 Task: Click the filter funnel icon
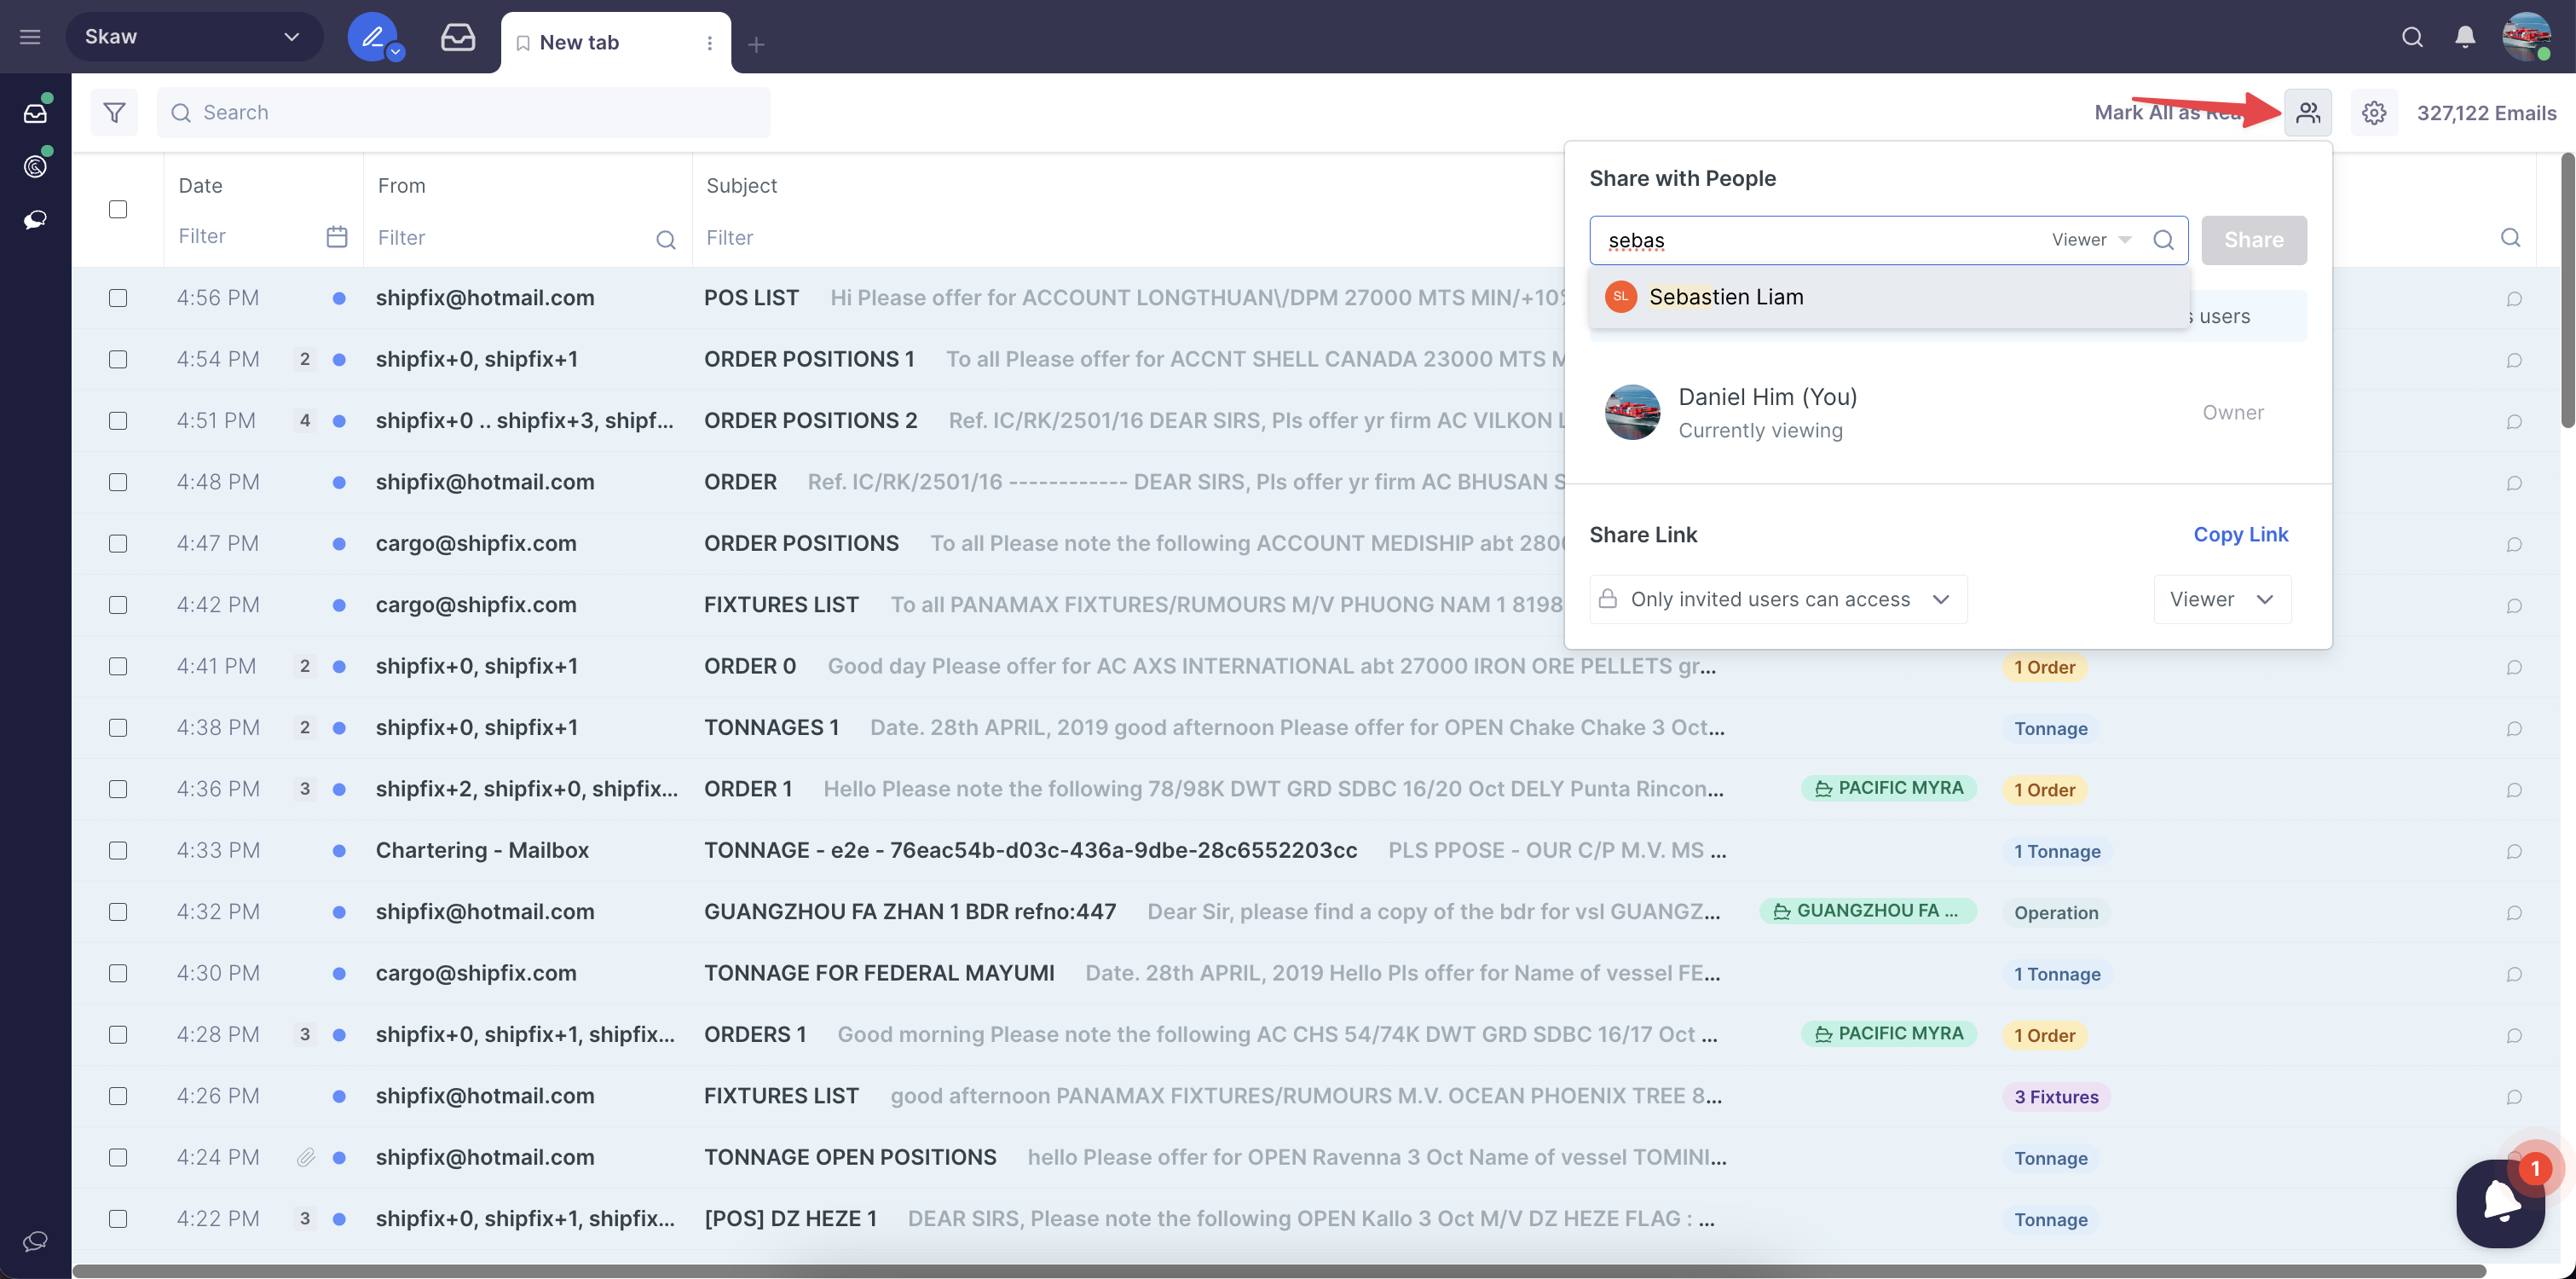click(x=114, y=112)
